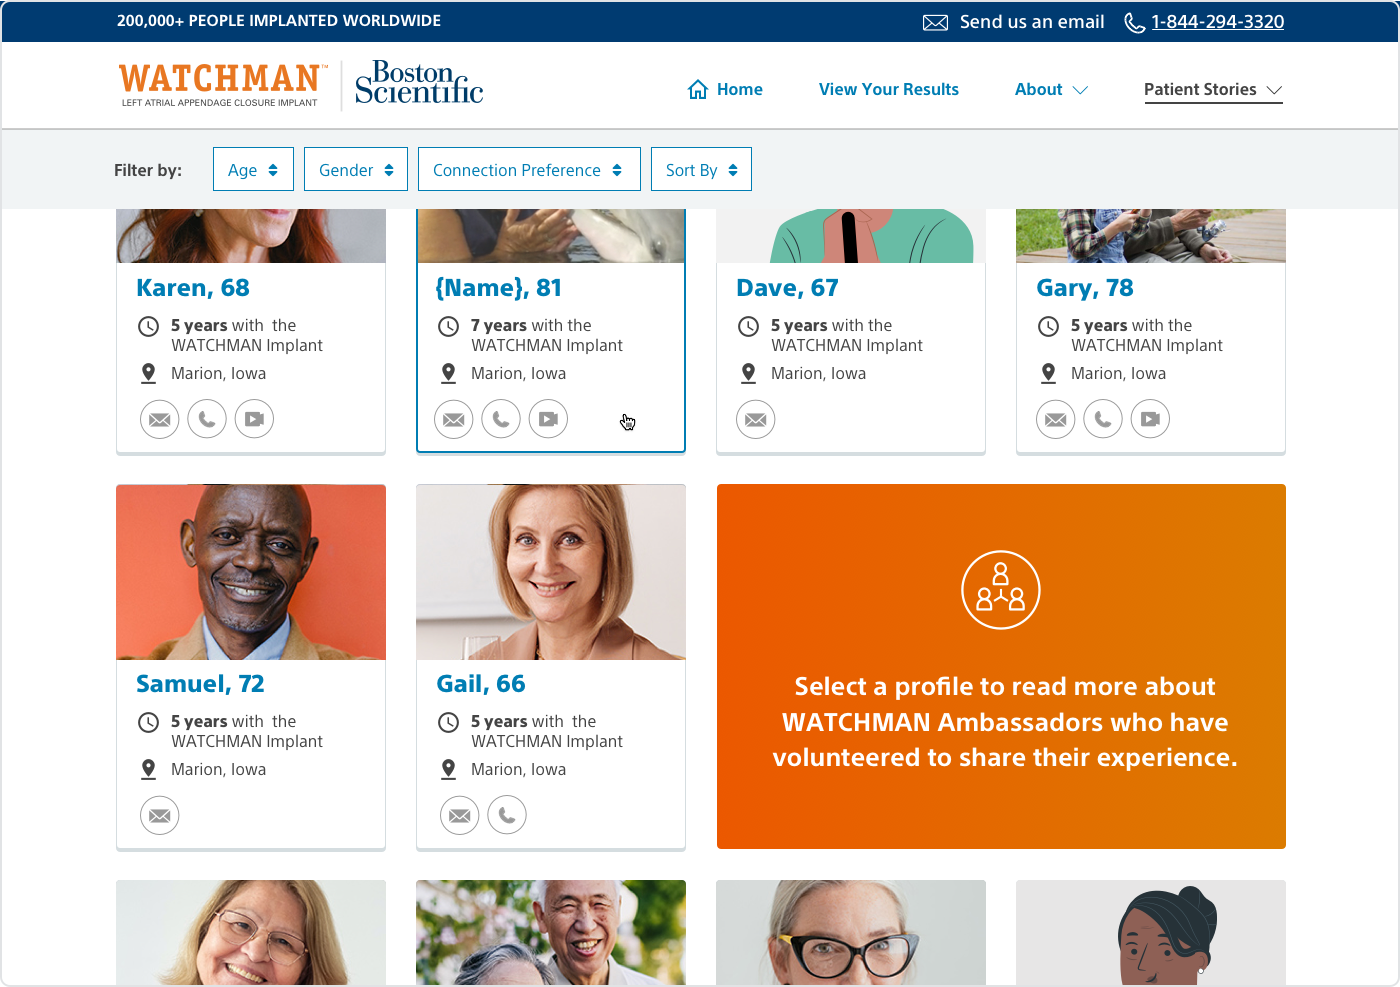Open the About navigation menu

click(1051, 90)
